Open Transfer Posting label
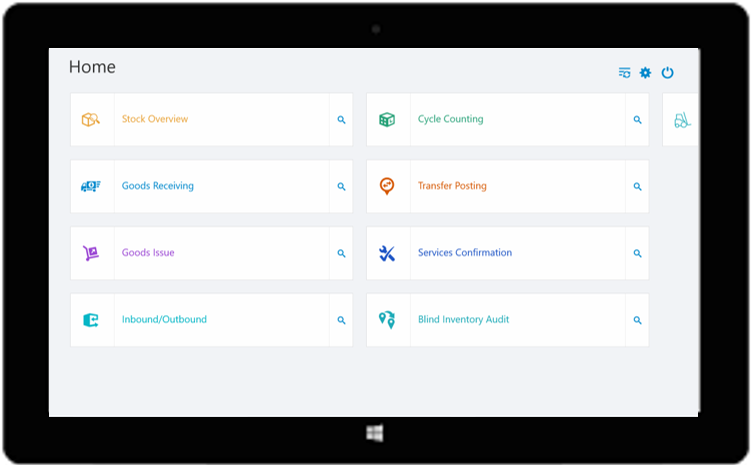The width and height of the screenshot is (752, 465). 452,186
